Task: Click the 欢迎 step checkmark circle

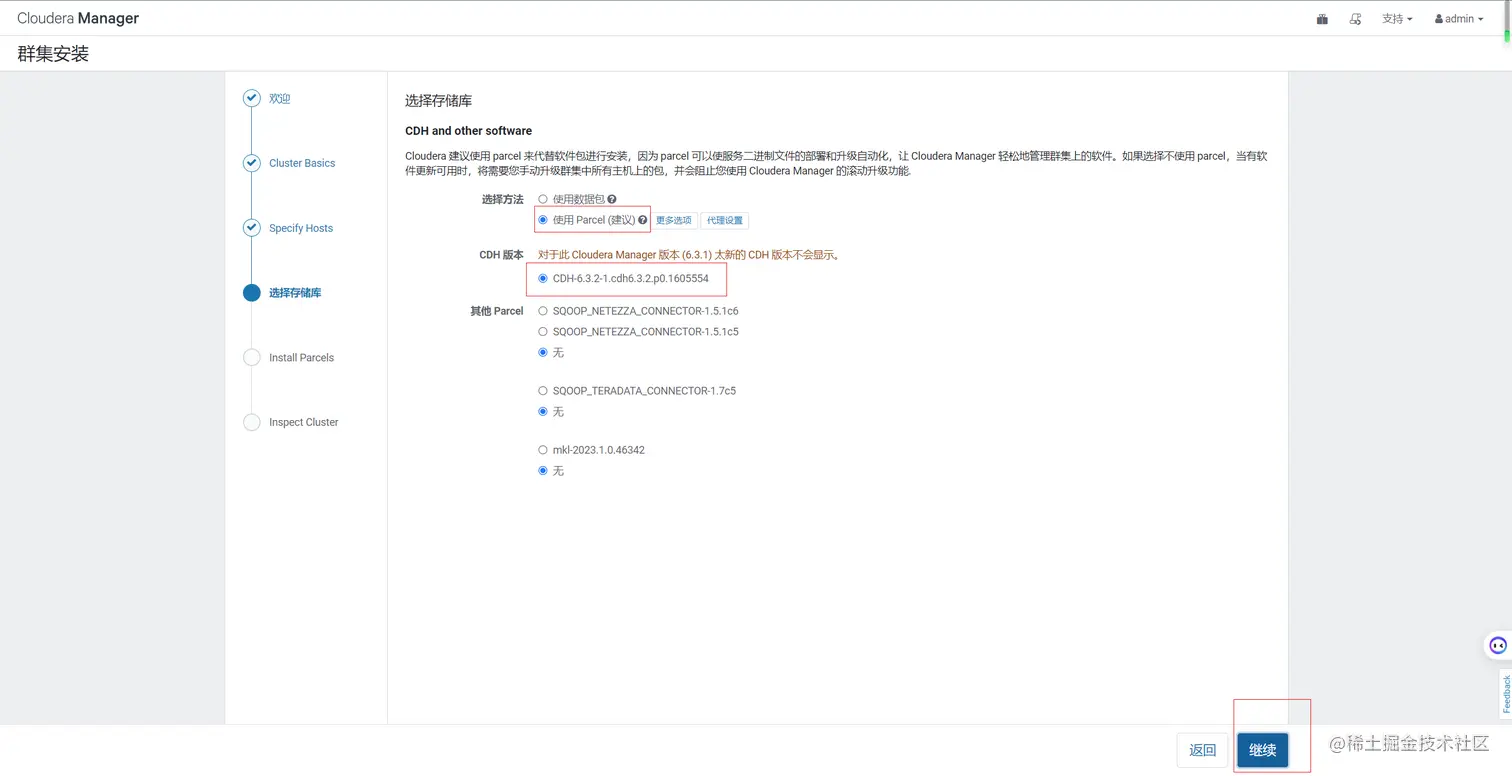Action: pos(252,98)
